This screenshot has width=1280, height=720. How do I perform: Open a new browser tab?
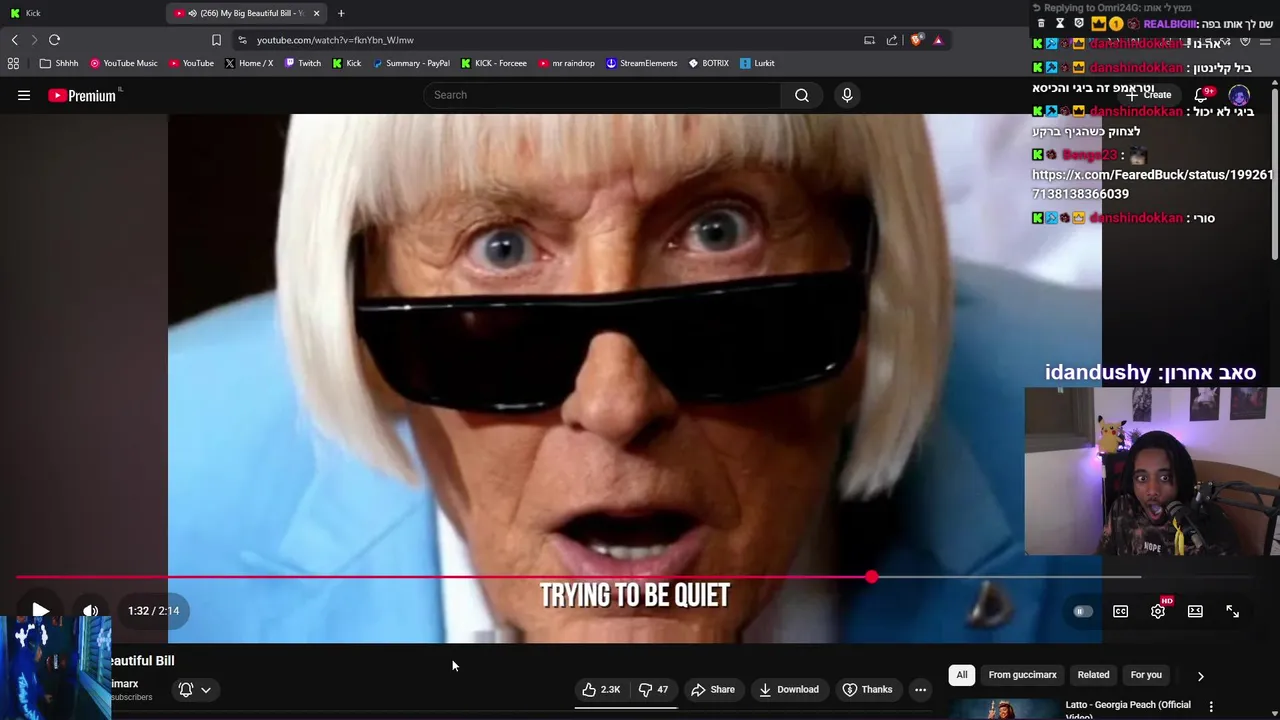click(x=341, y=13)
